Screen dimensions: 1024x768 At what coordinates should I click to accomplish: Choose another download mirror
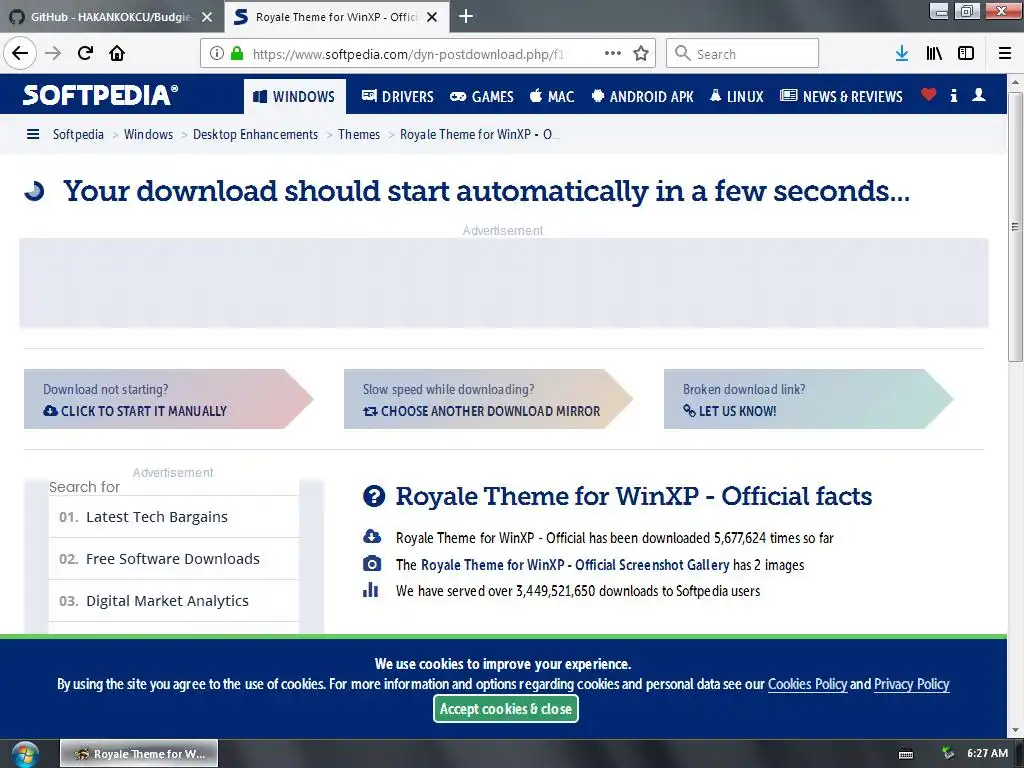(x=488, y=399)
